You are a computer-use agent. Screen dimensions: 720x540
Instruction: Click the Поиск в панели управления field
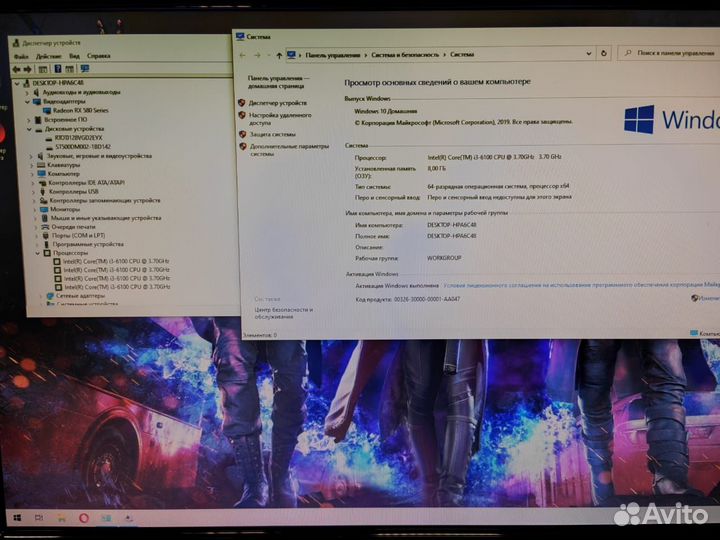click(668, 53)
